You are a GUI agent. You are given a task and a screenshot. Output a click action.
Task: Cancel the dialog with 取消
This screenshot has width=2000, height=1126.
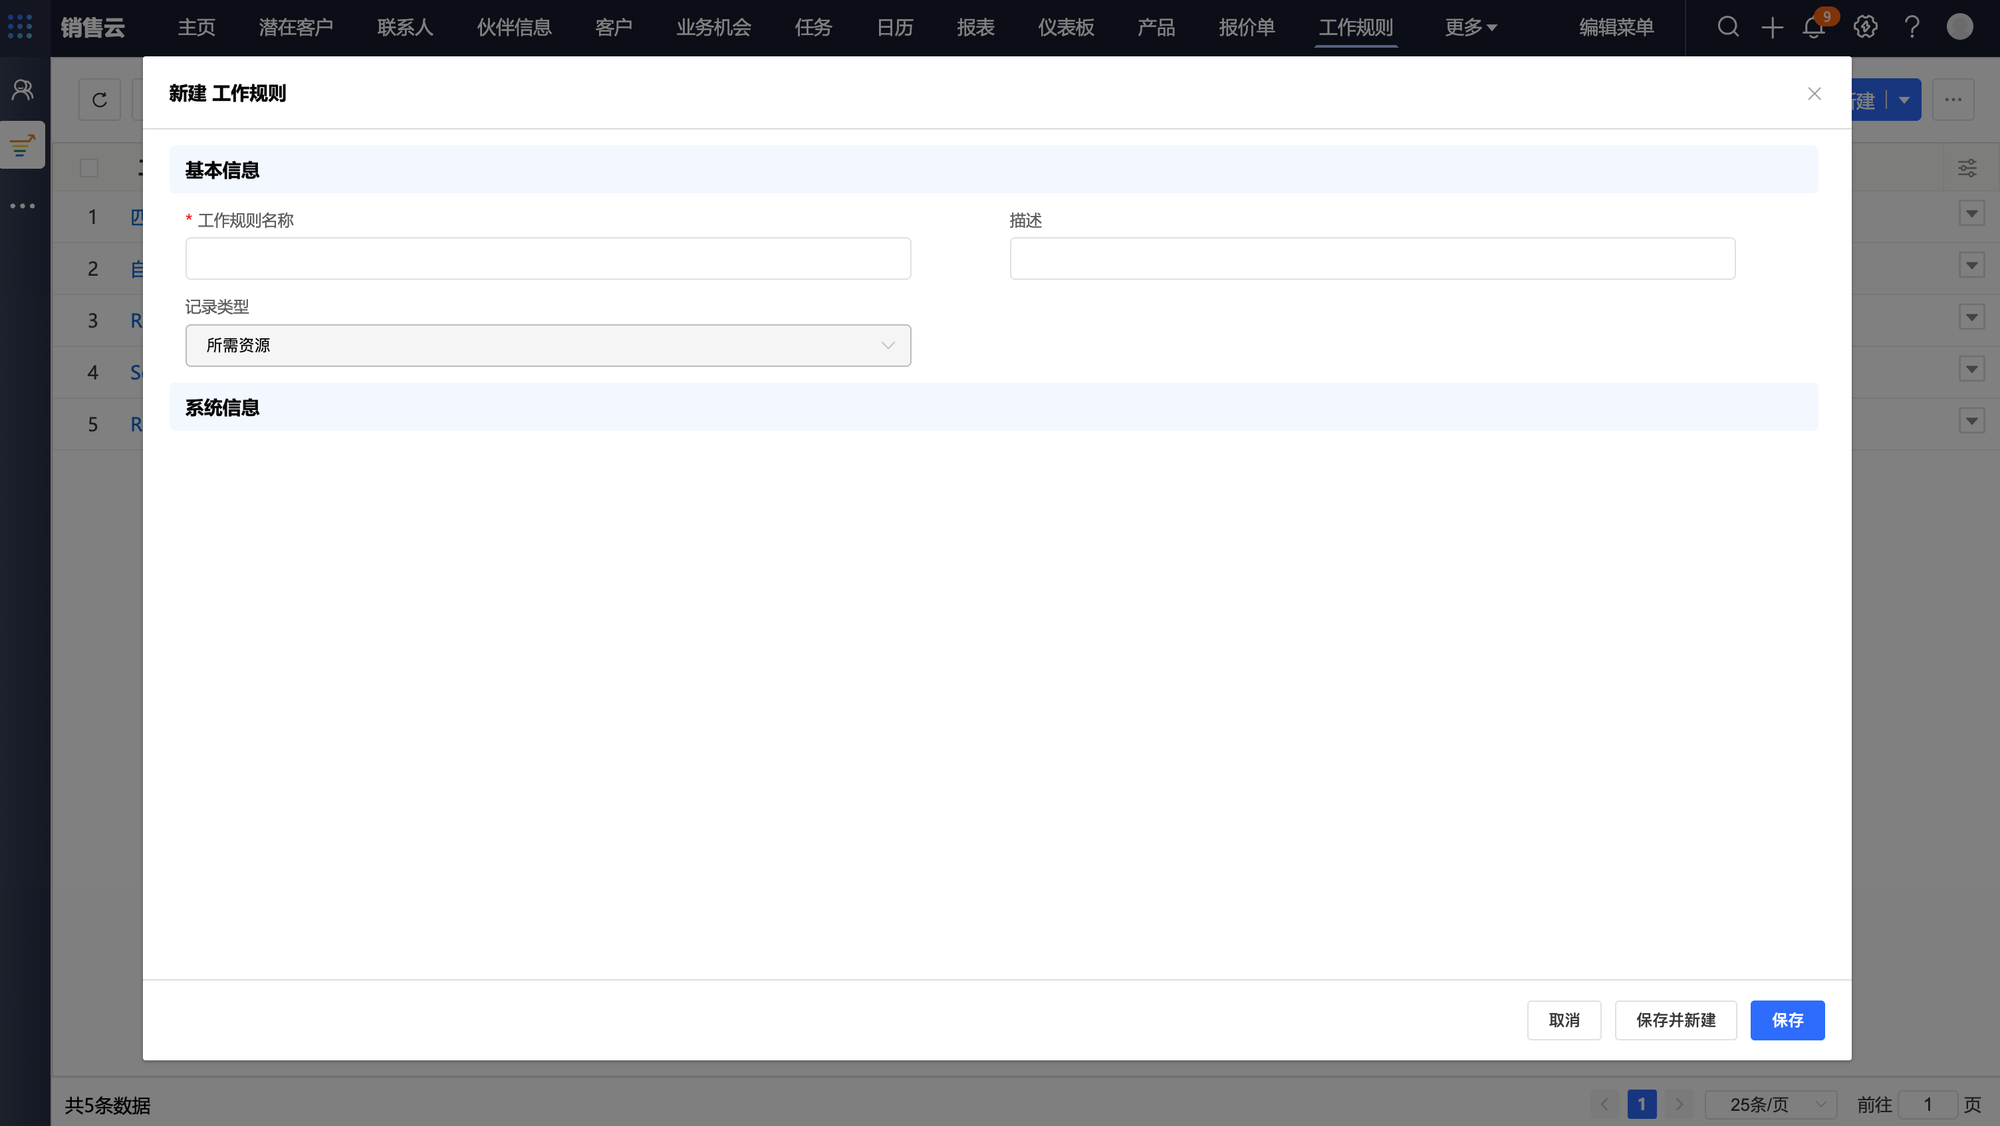coord(1564,1020)
